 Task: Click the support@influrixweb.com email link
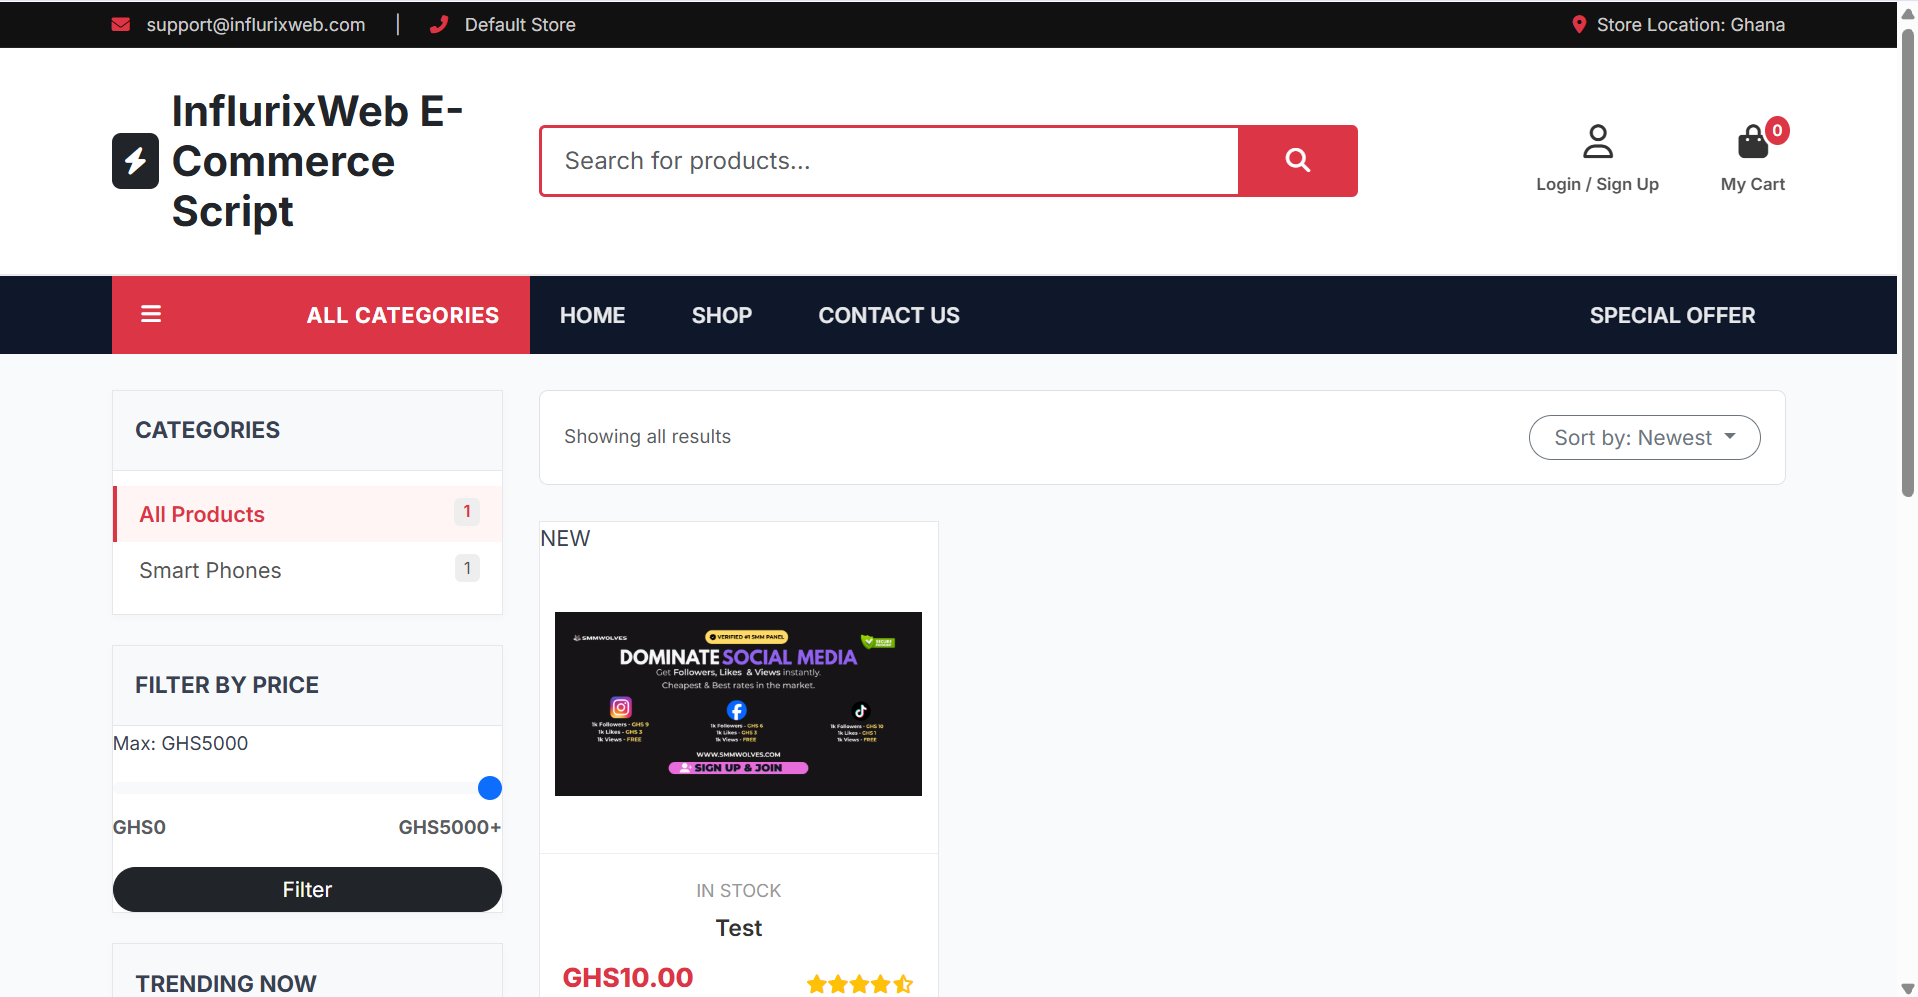point(255,24)
